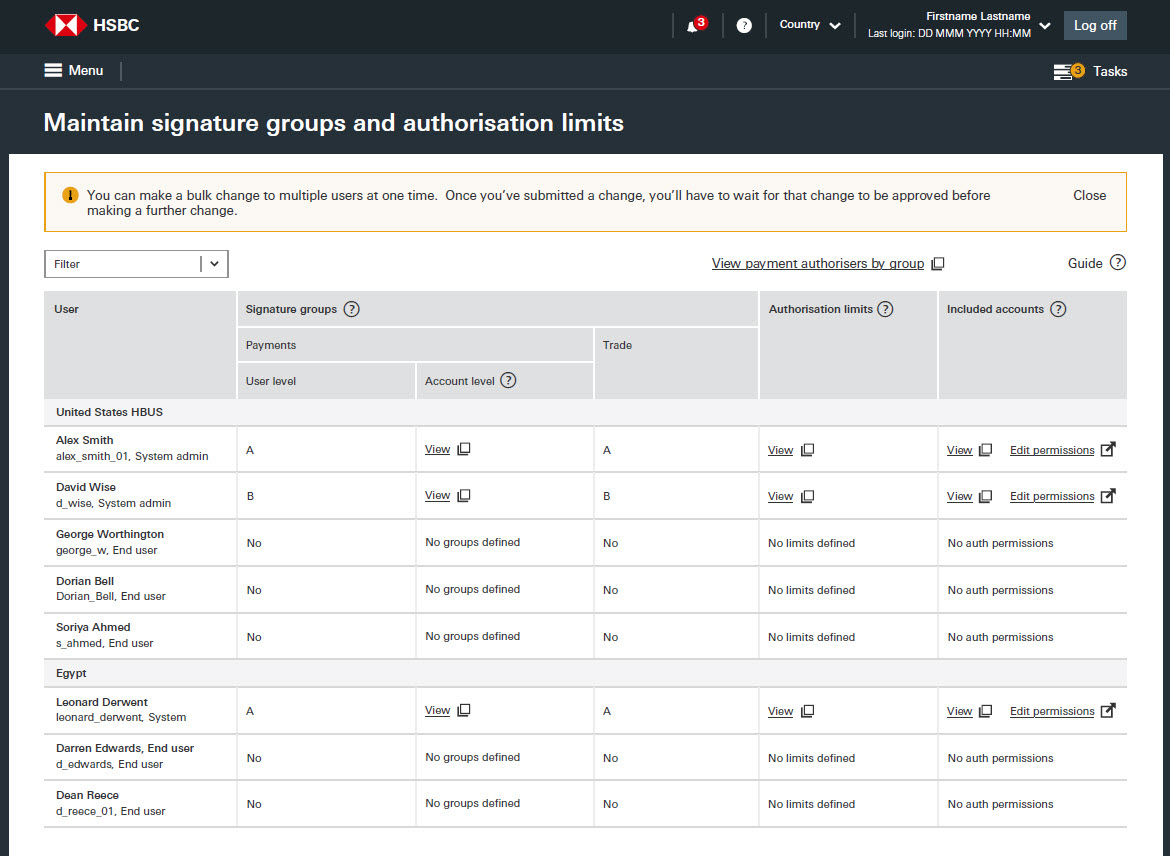
Task: View Leonard Derwent included accounts
Action: [960, 711]
